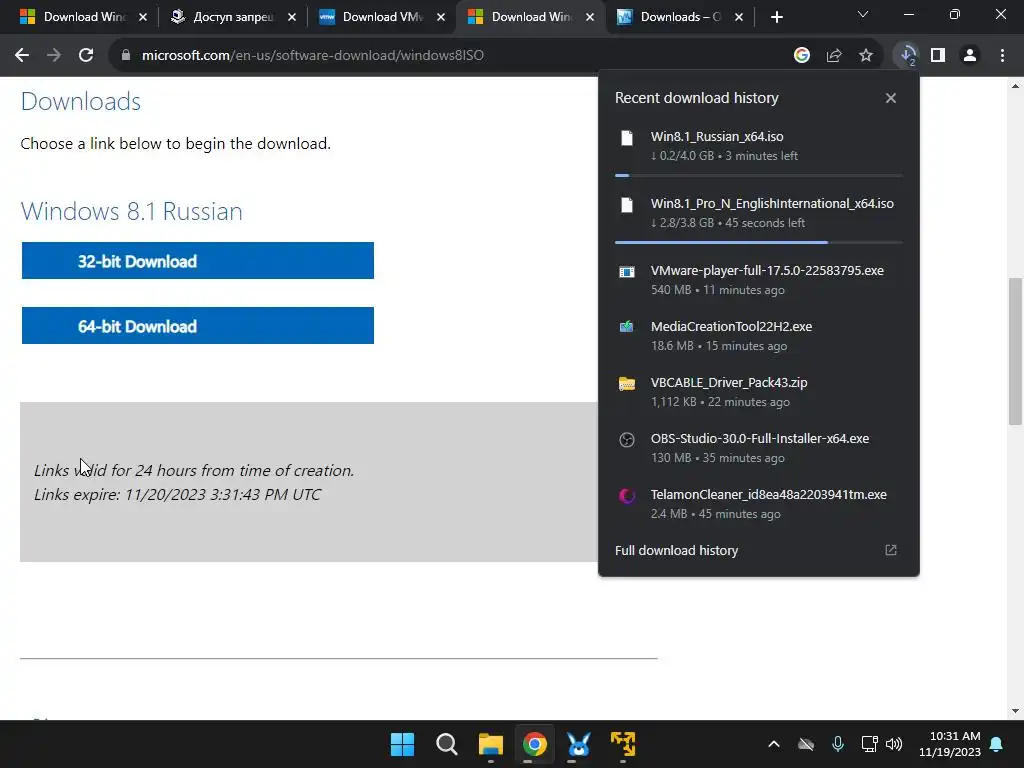Open Google icon in address bar

coord(802,56)
